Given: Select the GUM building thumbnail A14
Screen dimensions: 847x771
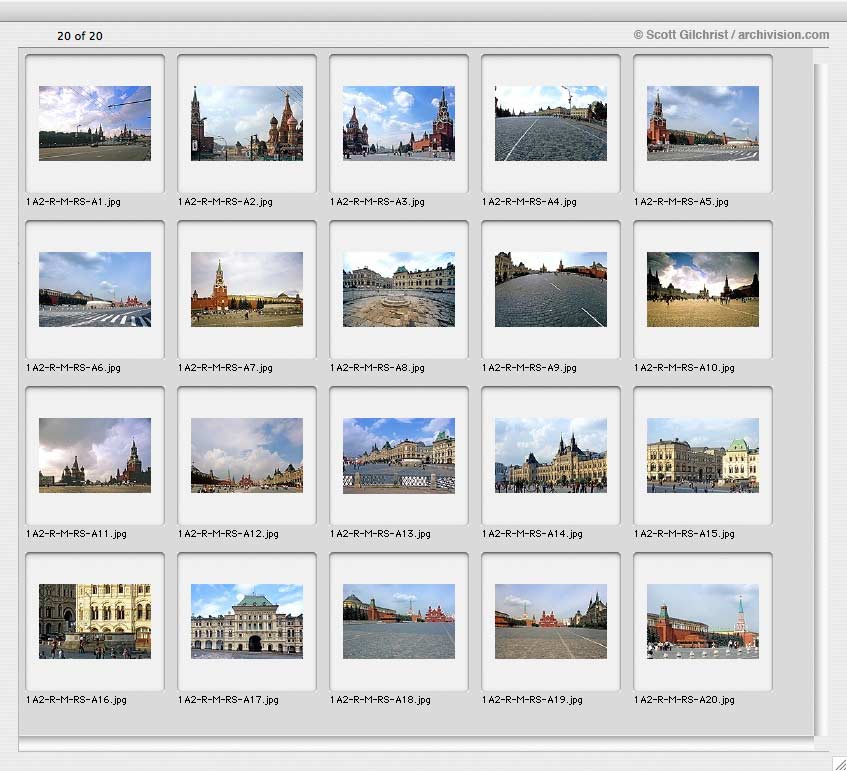Looking at the screenshot, I should point(550,455).
